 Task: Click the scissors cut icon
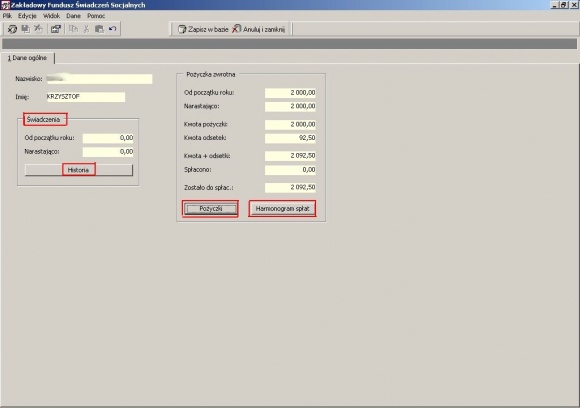coord(87,29)
